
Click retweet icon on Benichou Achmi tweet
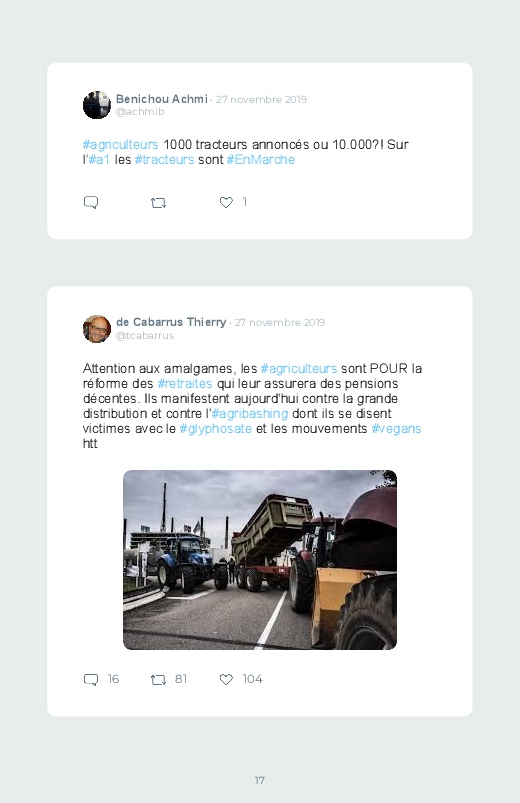pyautogui.click(x=158, y=203)
